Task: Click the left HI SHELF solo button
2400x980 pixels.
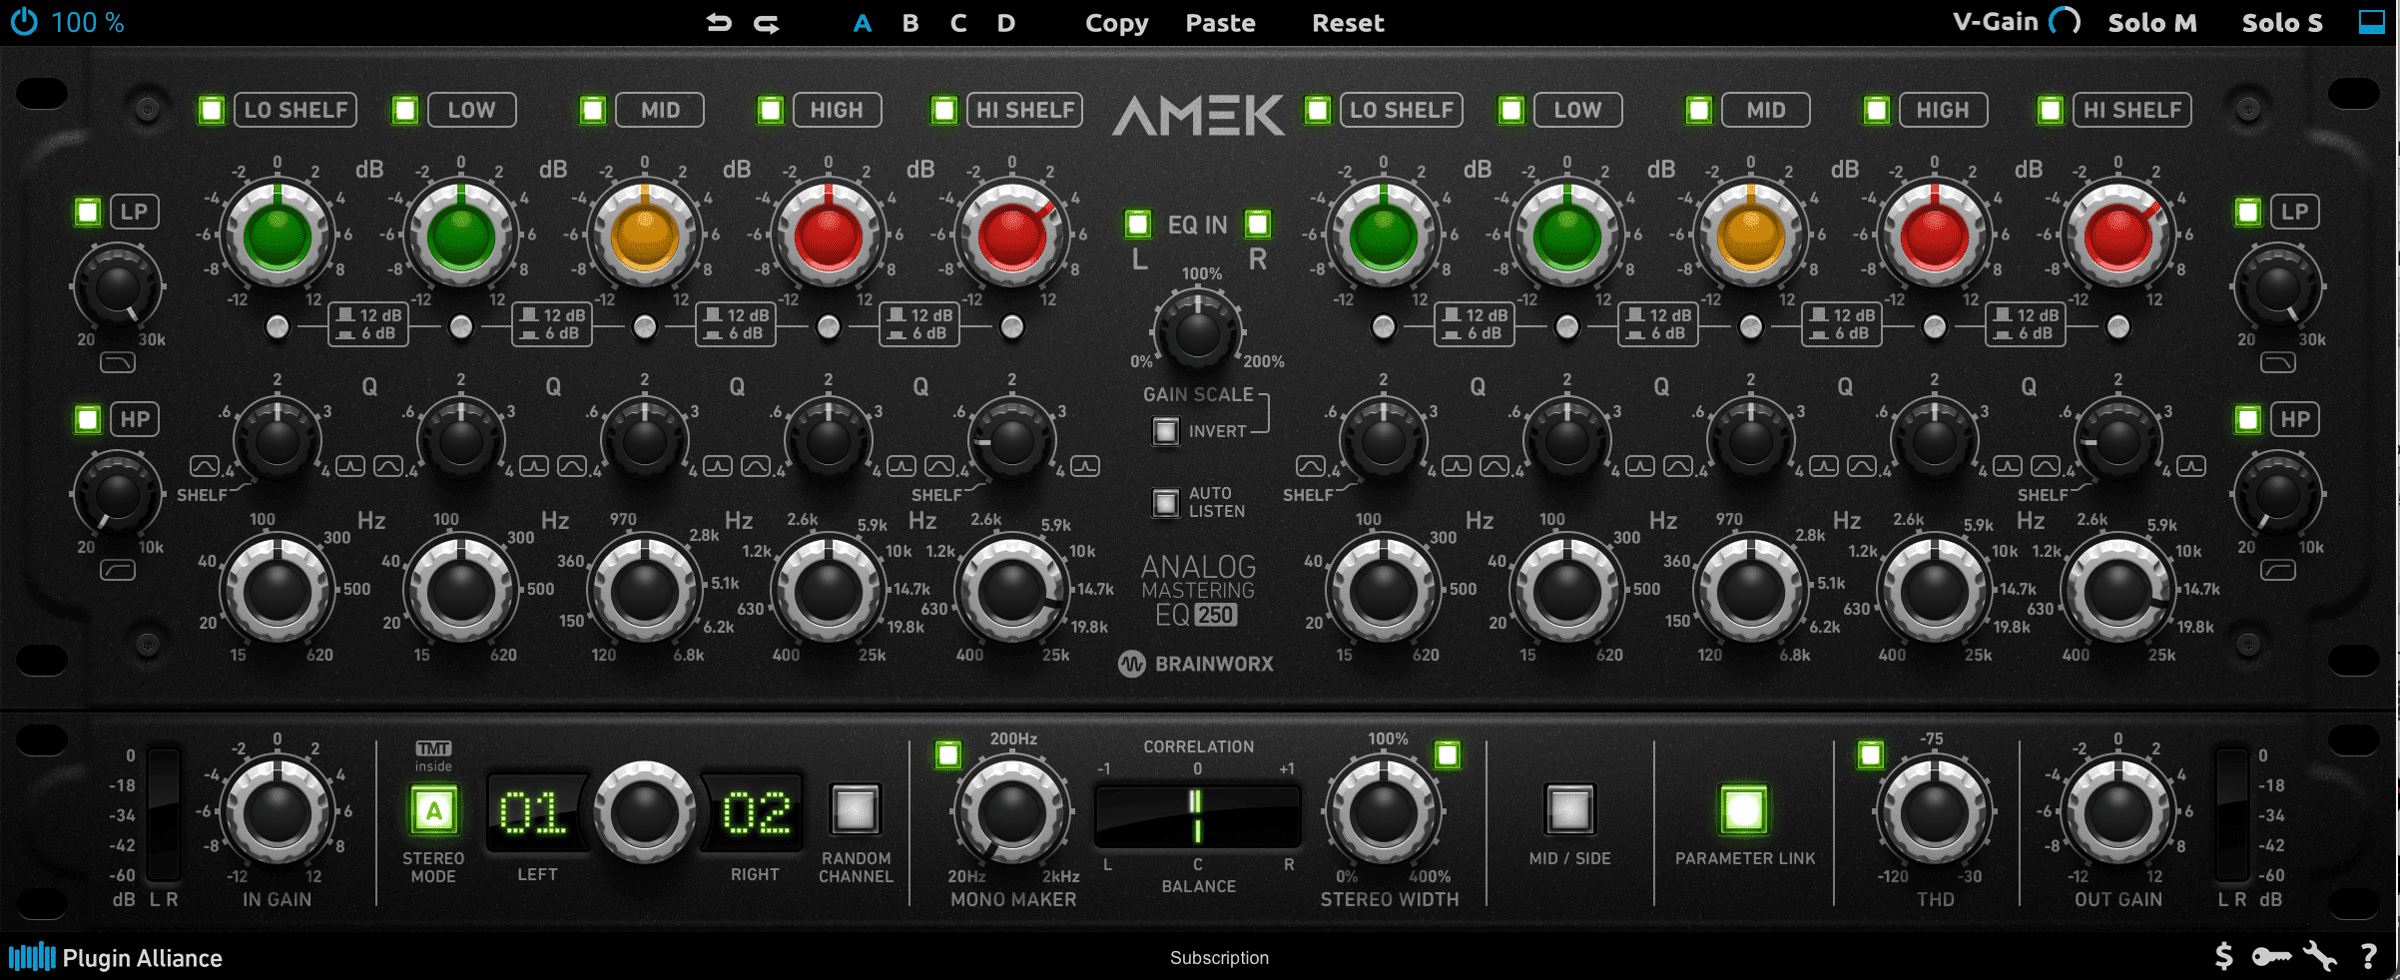Action: pos(1012,326)
